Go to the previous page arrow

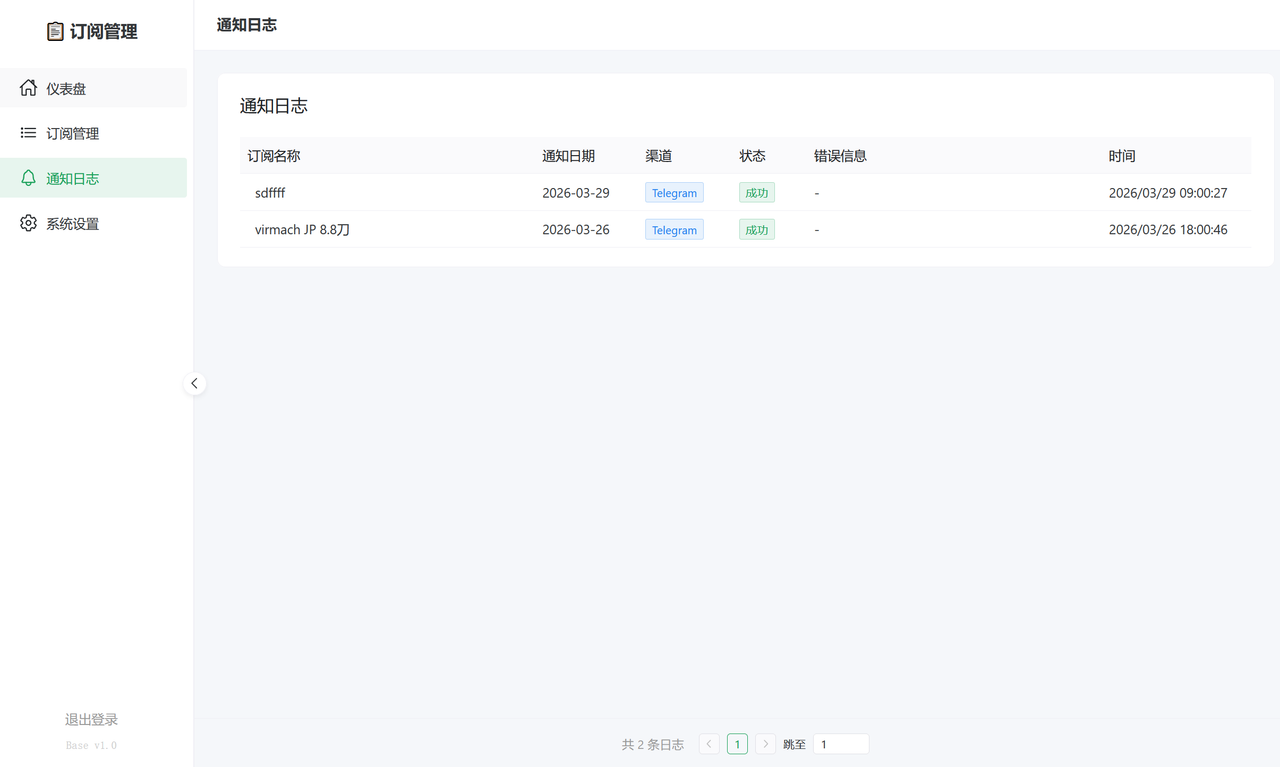[x=709, y=744]
